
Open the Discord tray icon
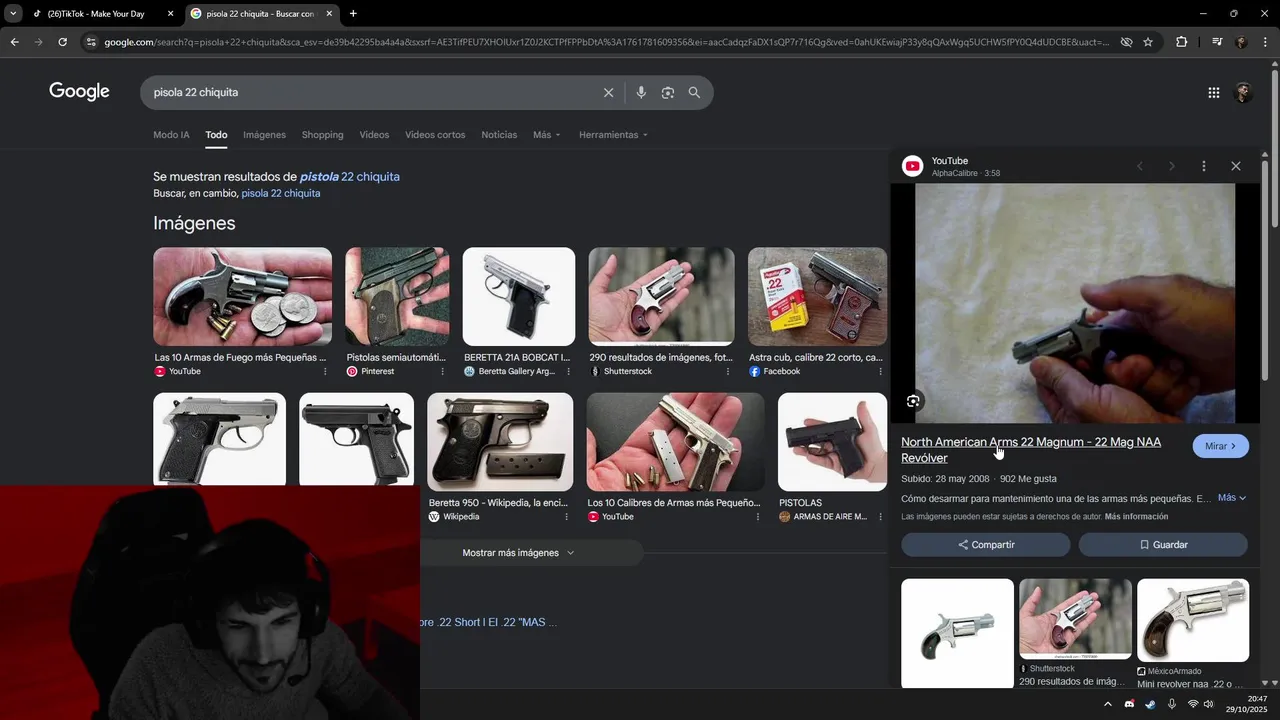[x=1129, y=704]
